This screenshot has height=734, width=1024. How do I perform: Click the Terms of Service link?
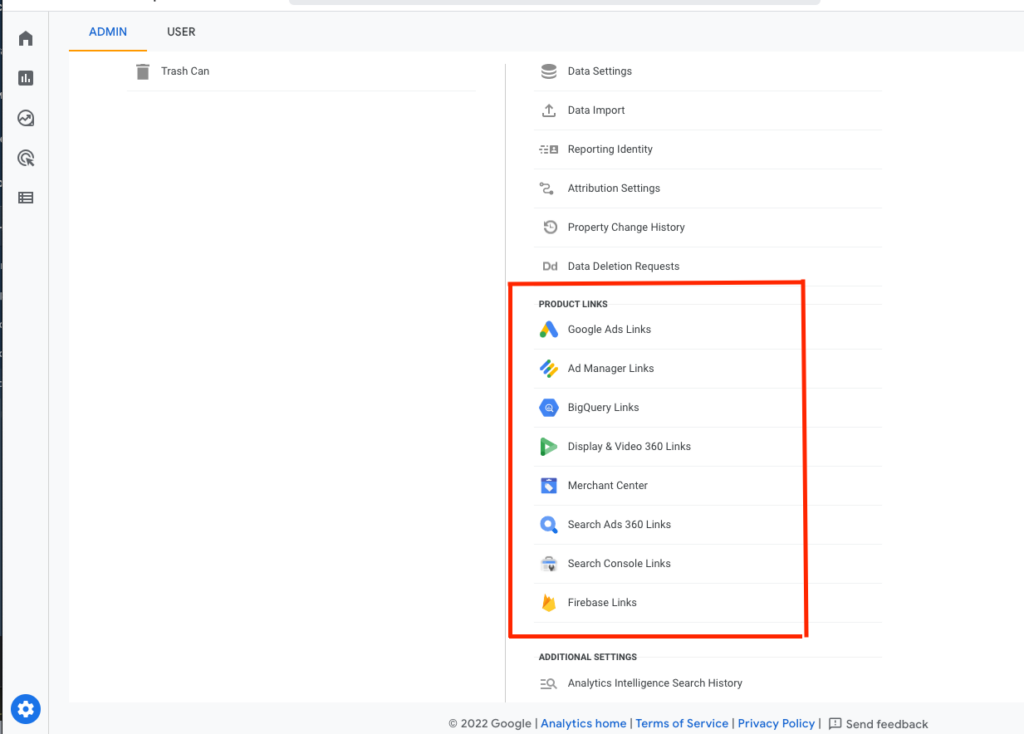(682, 724)
